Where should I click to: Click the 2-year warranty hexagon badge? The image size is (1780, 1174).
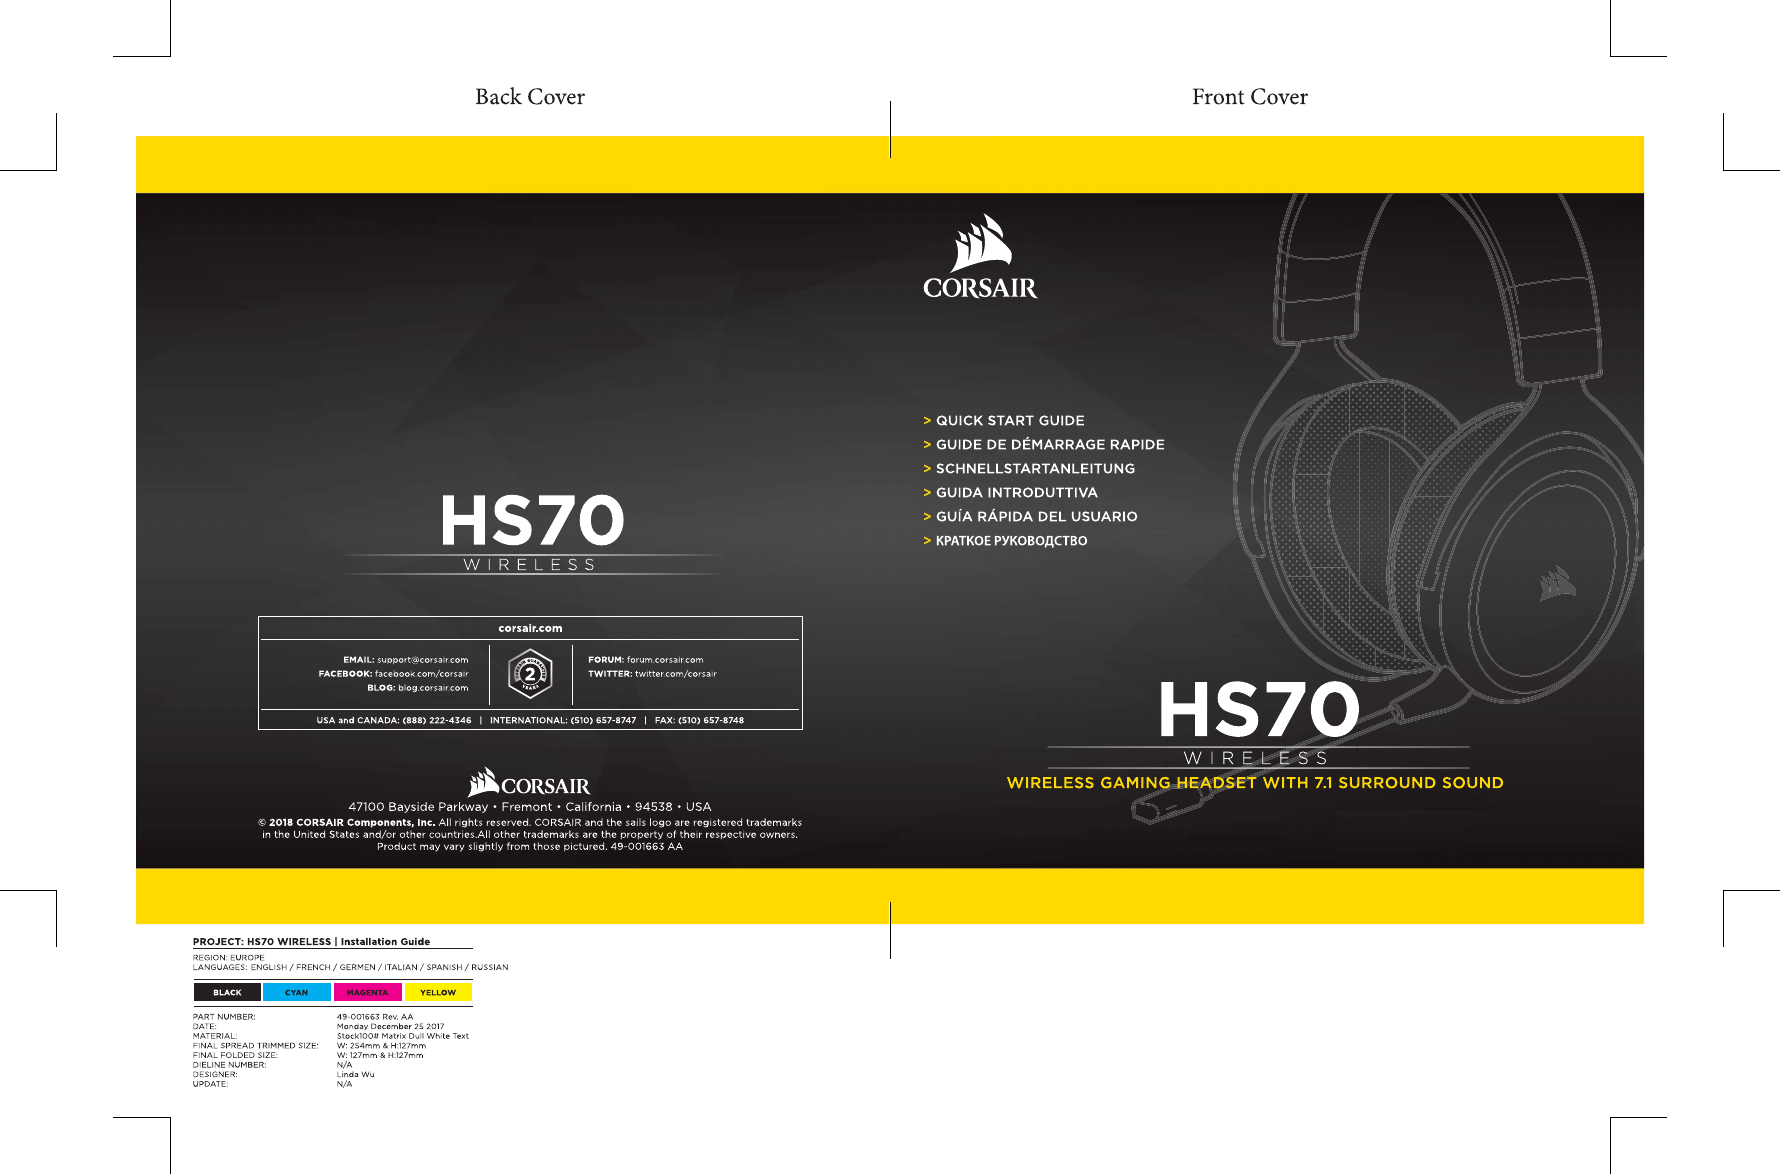pos(530,673)
